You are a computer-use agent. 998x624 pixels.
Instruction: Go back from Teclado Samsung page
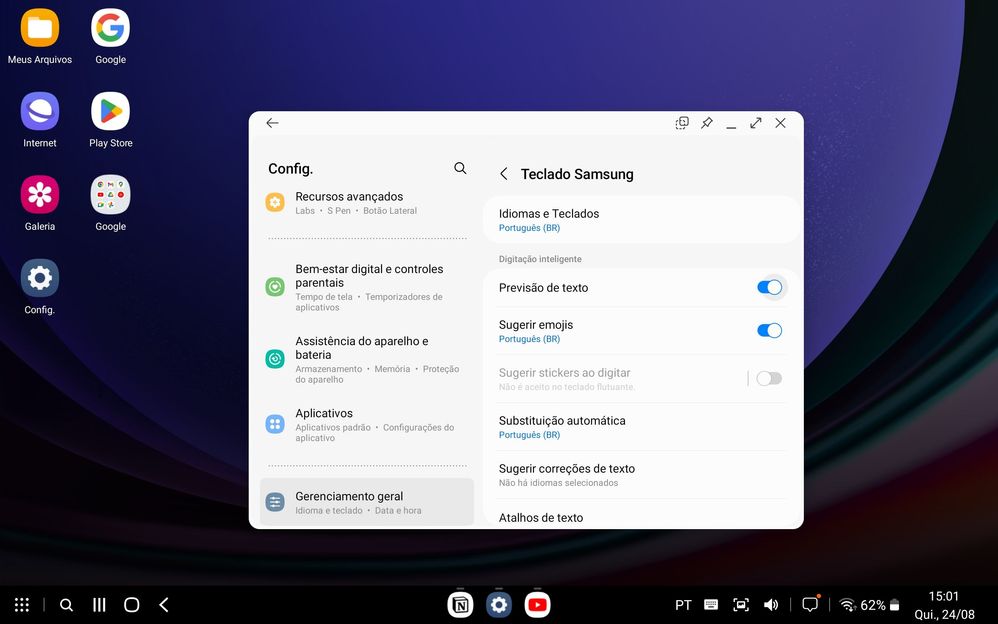tap(503, 174)
